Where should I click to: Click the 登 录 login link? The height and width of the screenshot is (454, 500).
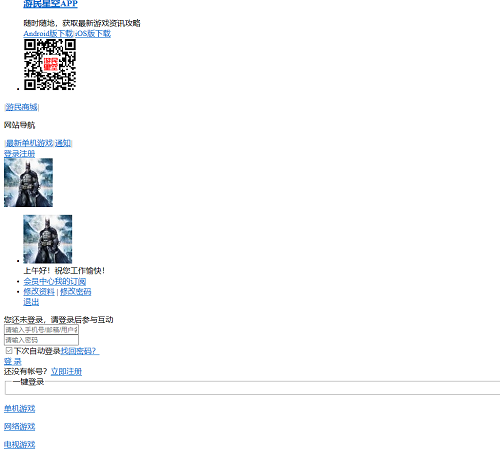click(x=13, y=361)
